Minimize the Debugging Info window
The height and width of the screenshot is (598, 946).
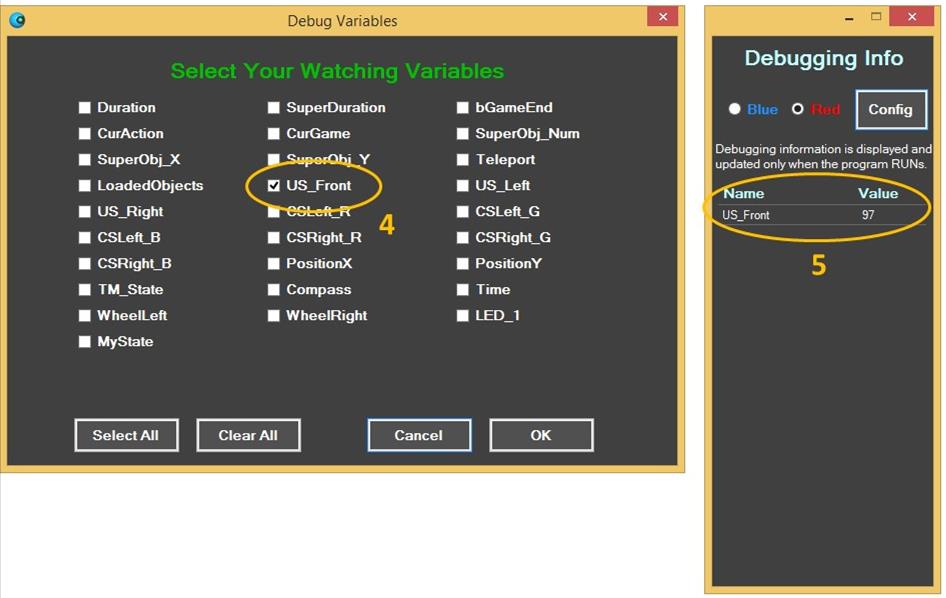850,17
